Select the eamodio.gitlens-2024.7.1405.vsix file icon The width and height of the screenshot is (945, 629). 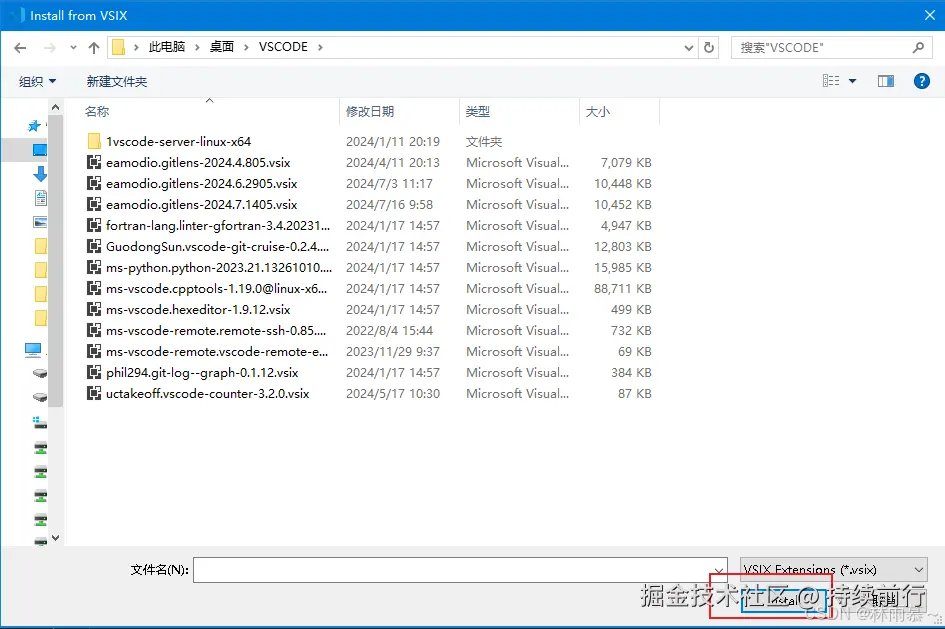click(94, 204)
